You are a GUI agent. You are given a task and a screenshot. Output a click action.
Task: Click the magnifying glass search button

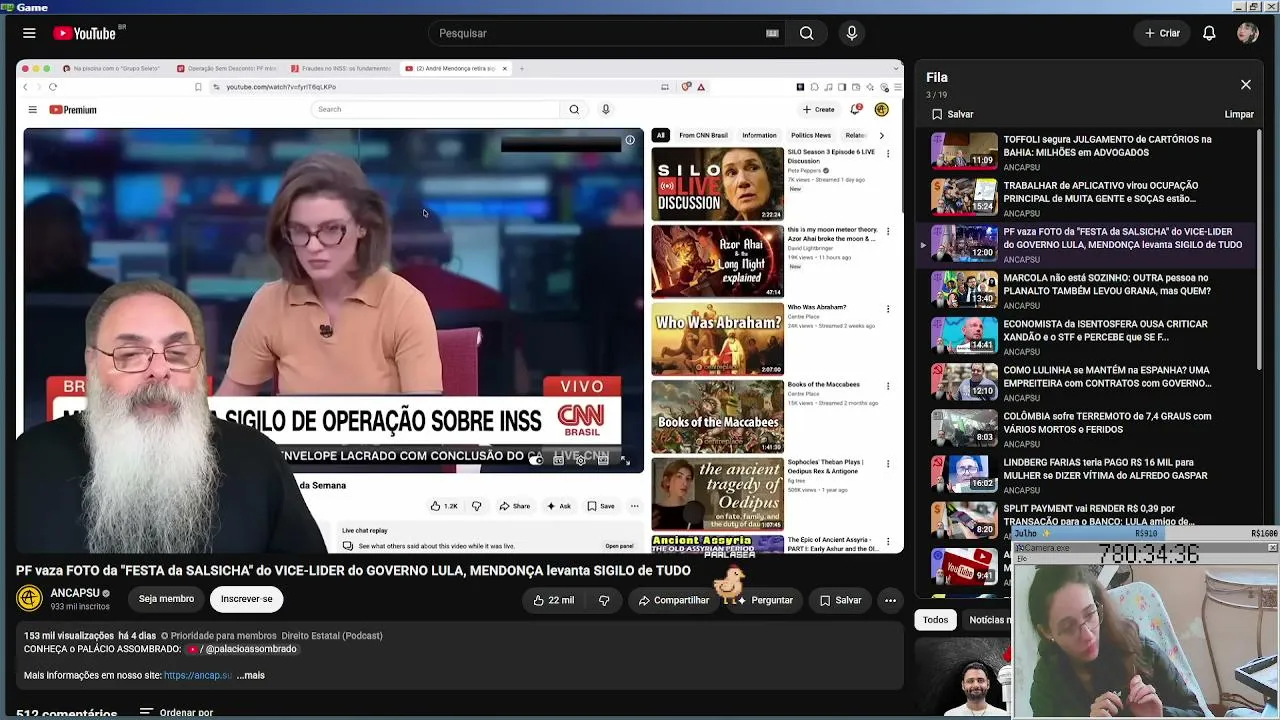pos(806,33)
